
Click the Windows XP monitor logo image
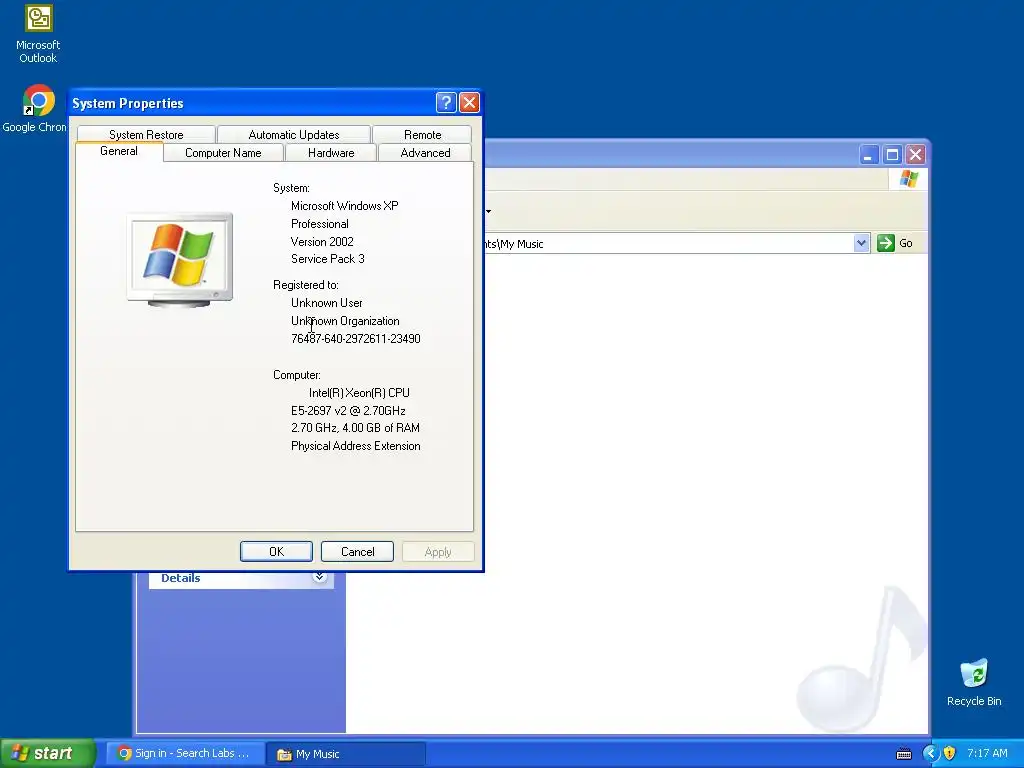coord(180,259)
